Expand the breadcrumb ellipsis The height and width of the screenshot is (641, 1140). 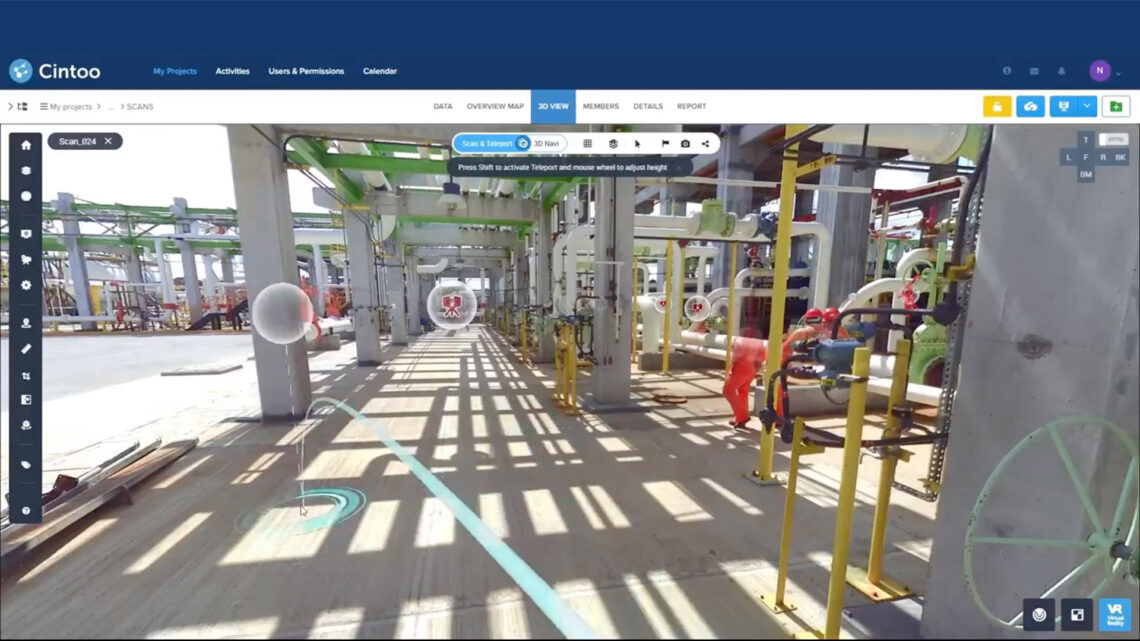111,107
